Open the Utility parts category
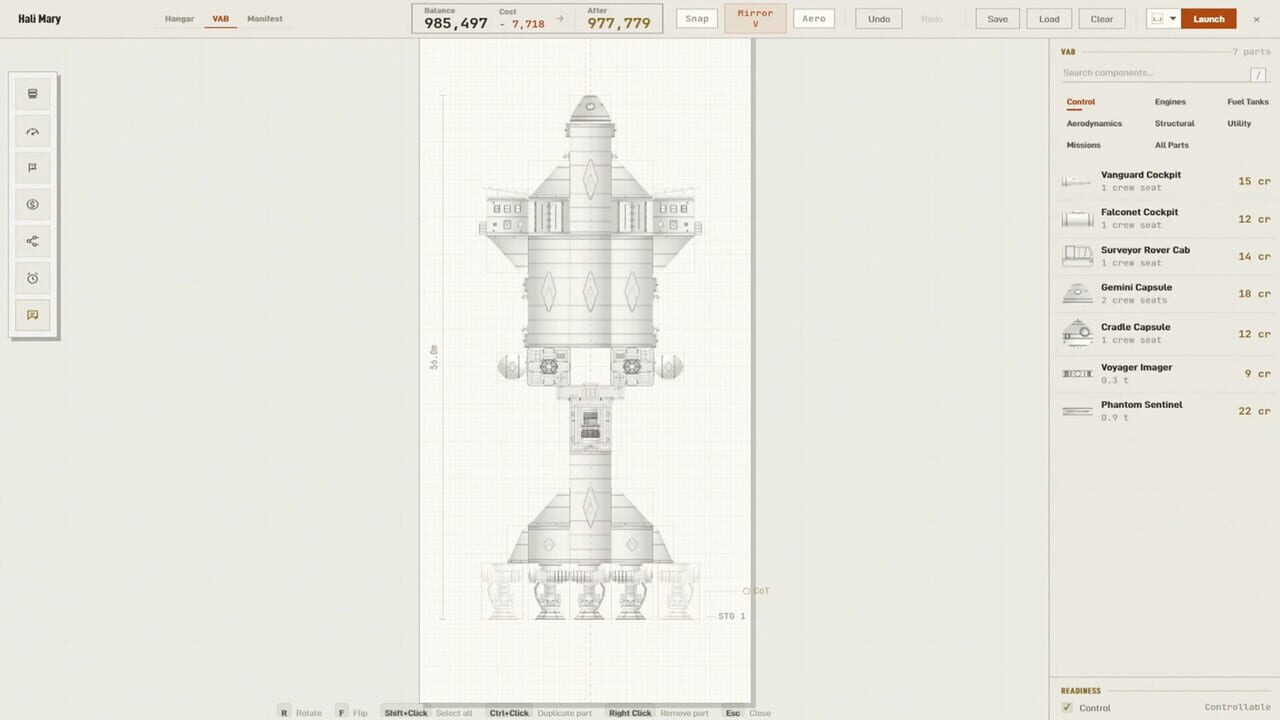 [x=1239, y=124]
